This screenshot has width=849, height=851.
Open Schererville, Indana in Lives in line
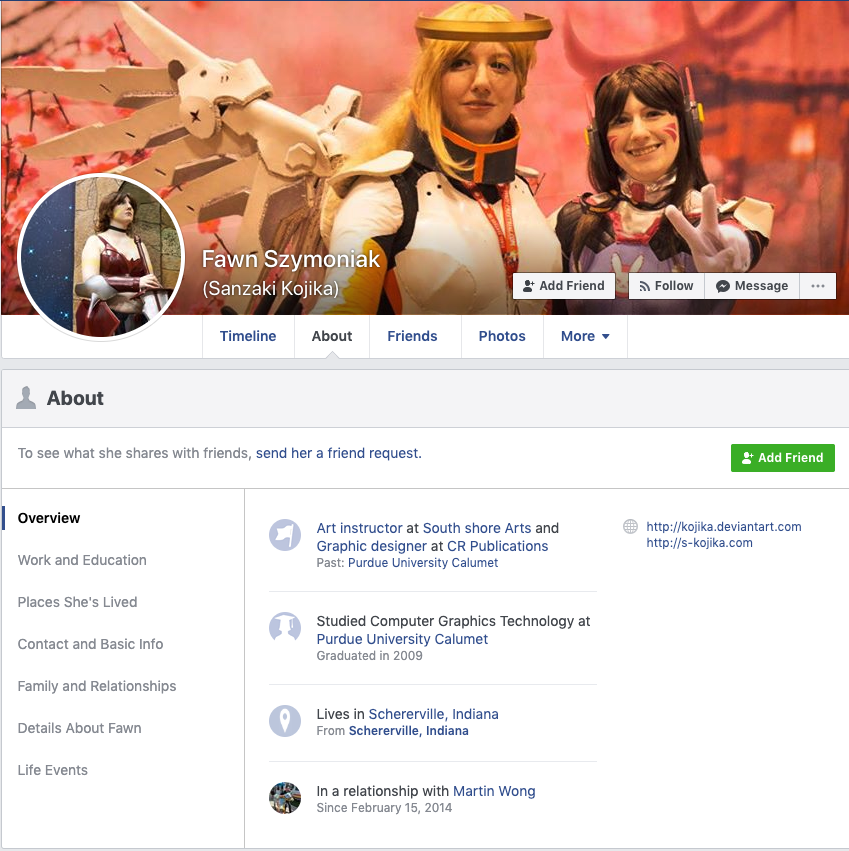click(x=434, y=714)
